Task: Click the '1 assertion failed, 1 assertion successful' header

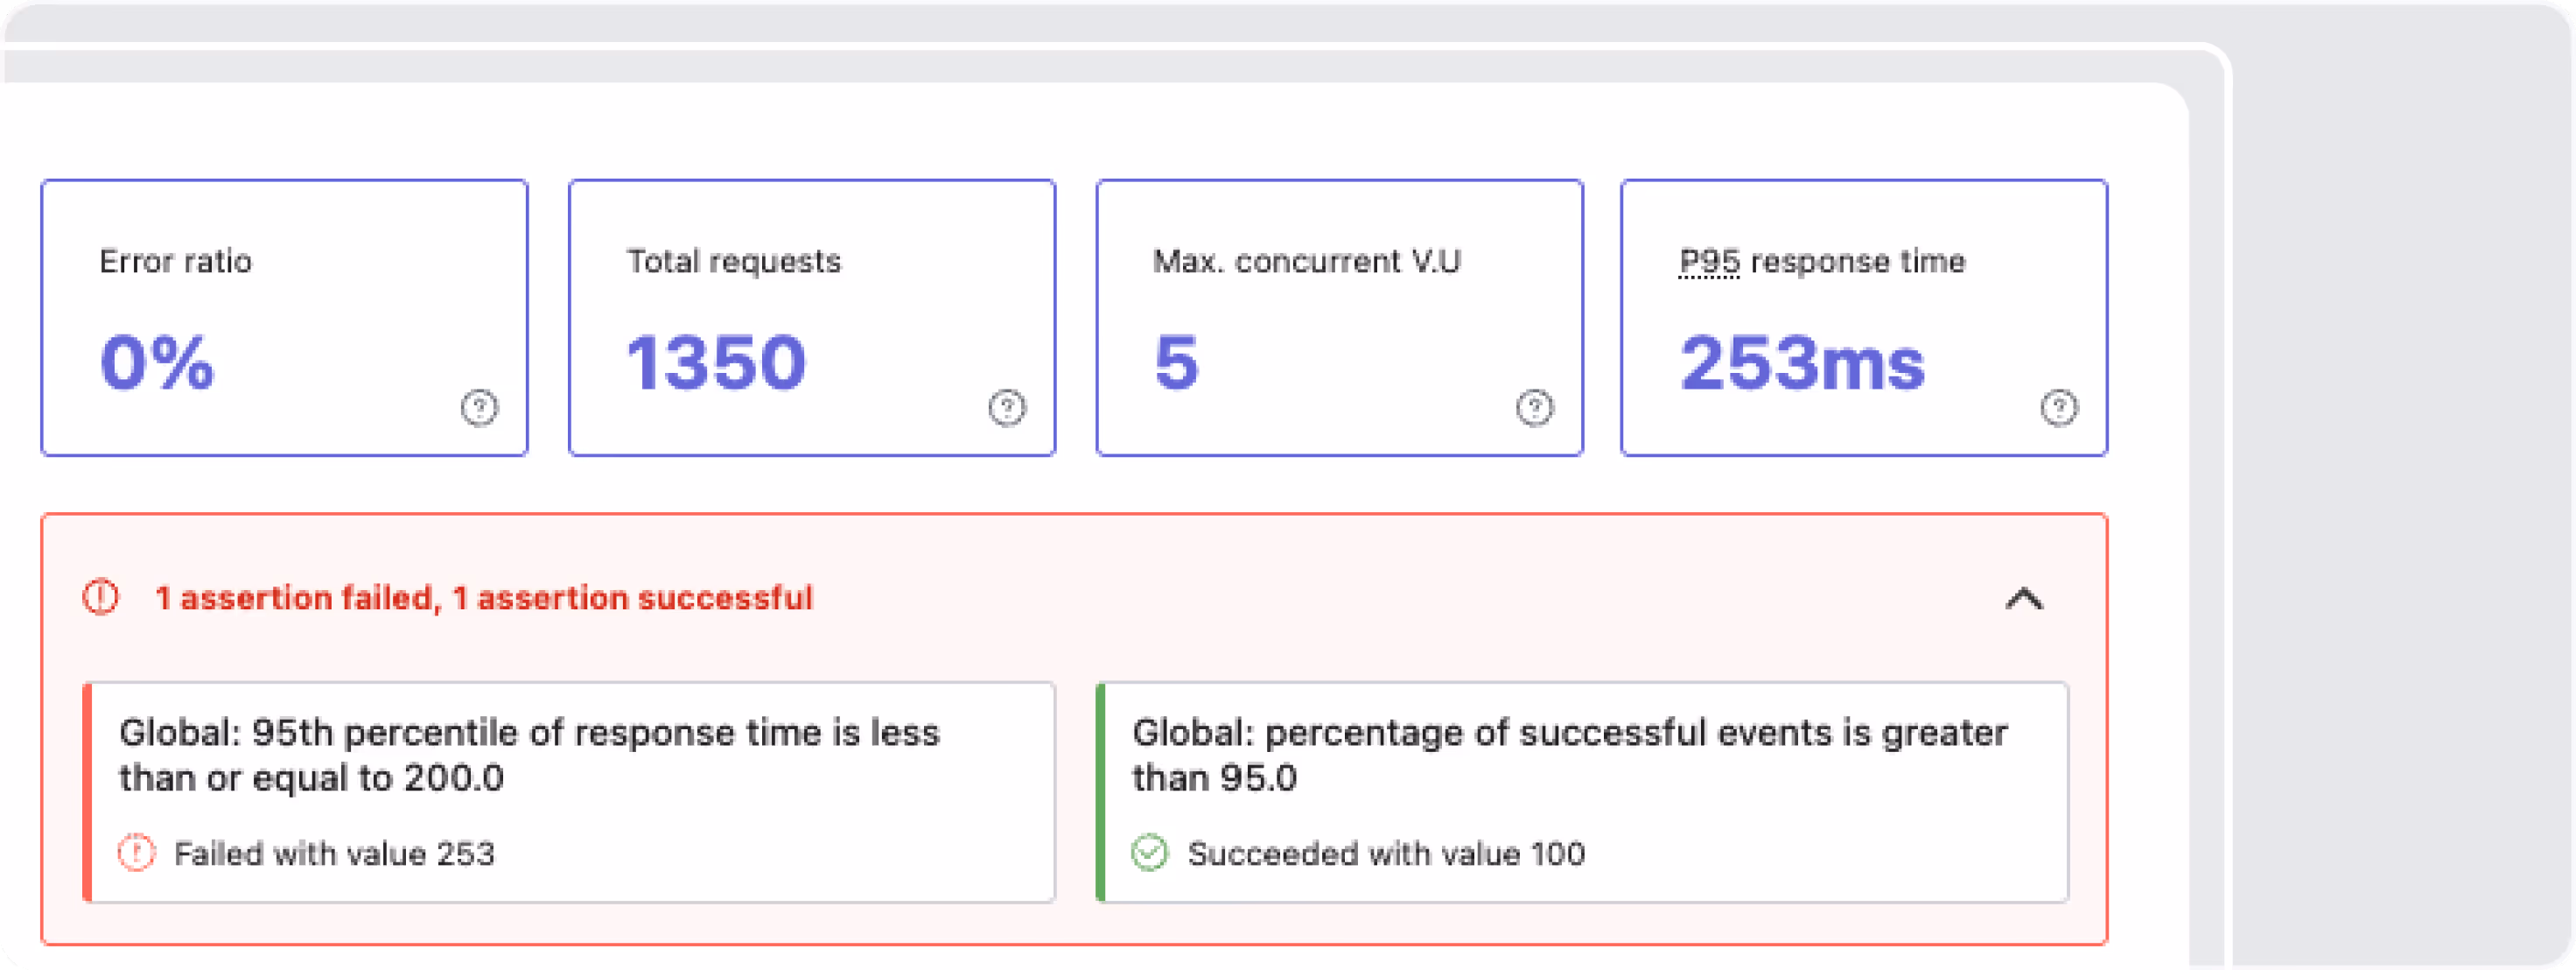Action: (484, 598)
